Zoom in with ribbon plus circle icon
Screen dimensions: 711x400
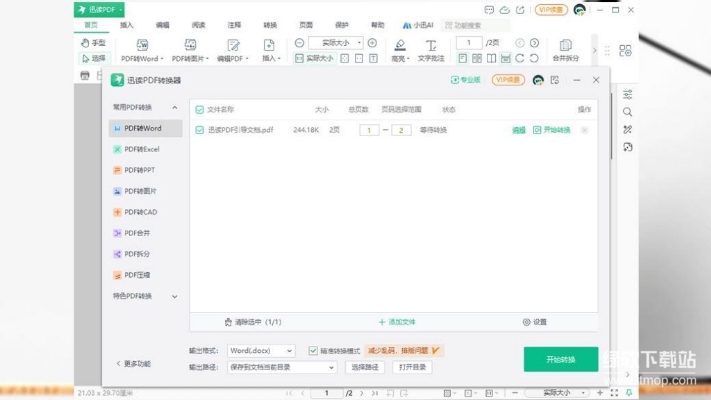click(x=372, y=43)
